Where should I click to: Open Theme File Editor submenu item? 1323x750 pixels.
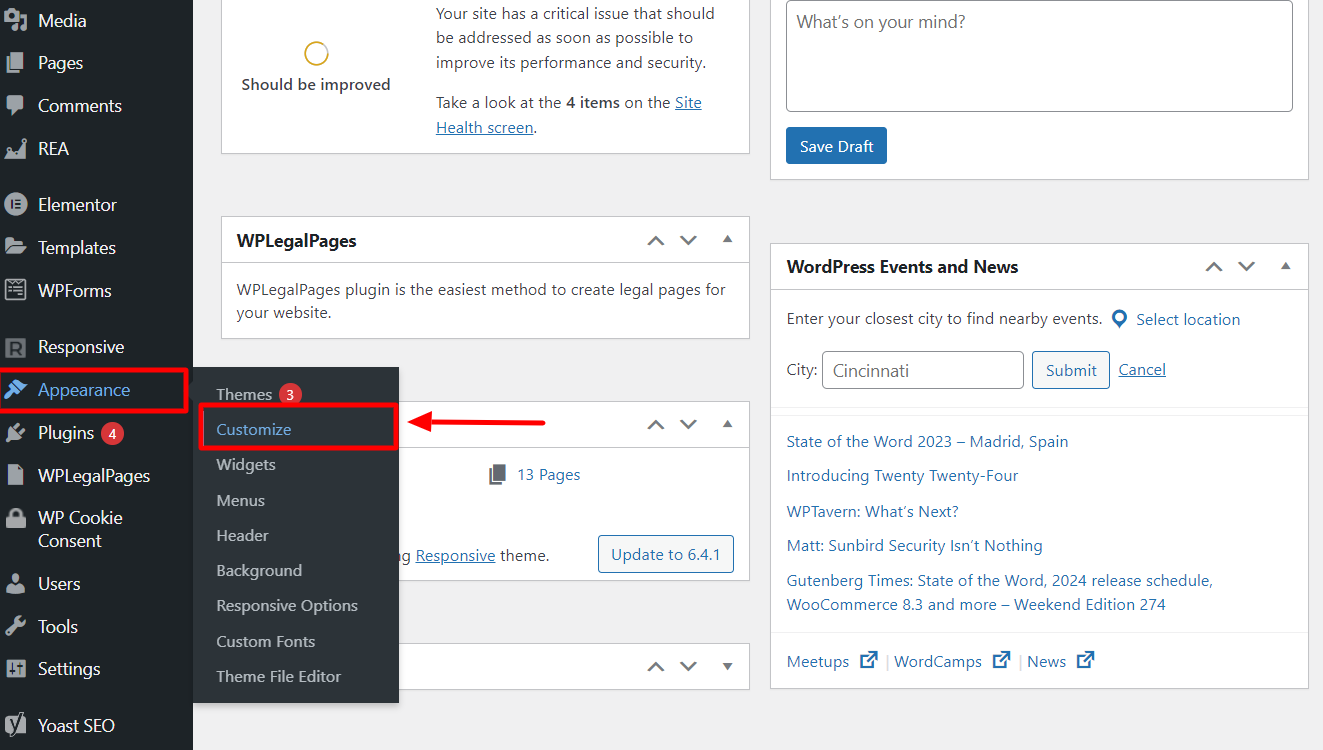tap(279, 676)
